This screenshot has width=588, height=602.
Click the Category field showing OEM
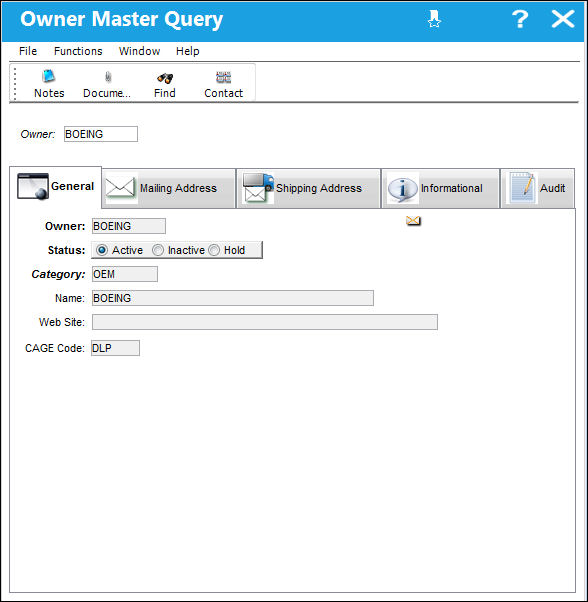125,274
